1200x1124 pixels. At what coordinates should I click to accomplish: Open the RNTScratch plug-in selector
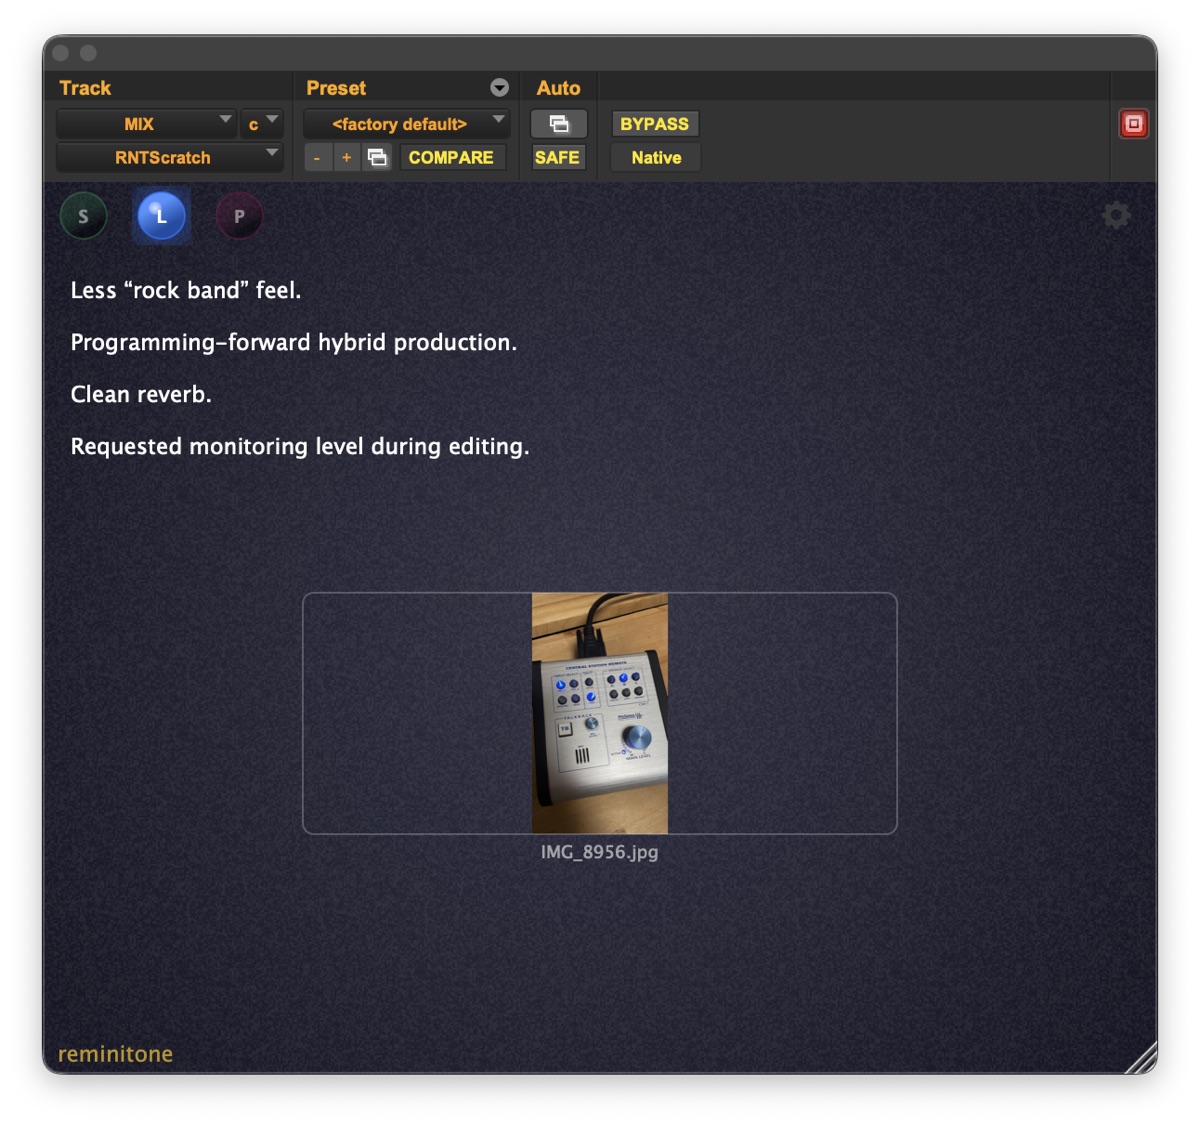coord(170,157)
